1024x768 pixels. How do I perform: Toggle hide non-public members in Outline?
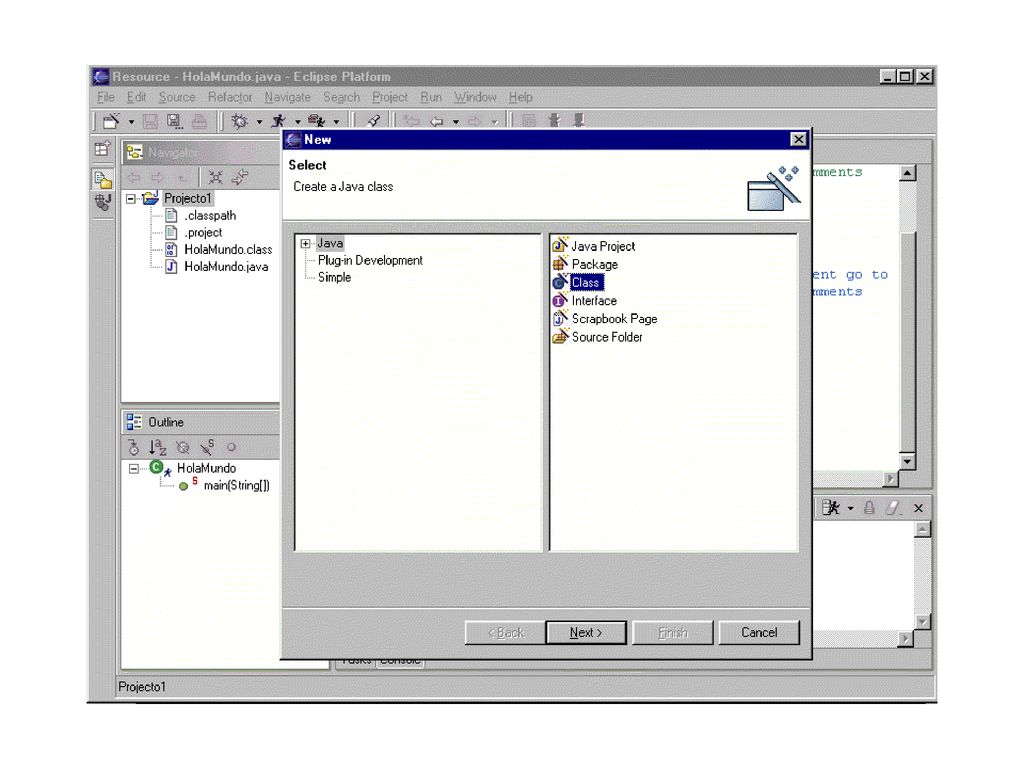(x=231, y=447)
